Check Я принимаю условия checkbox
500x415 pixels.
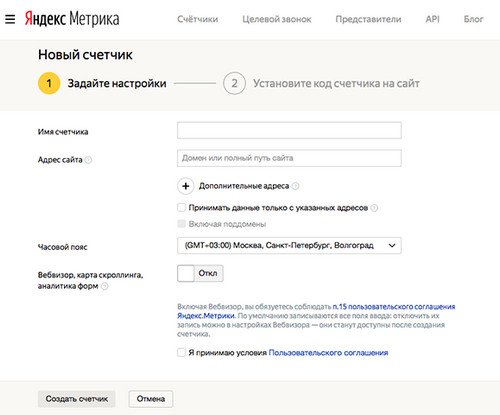pyautogui.click(x=181, y=353)
